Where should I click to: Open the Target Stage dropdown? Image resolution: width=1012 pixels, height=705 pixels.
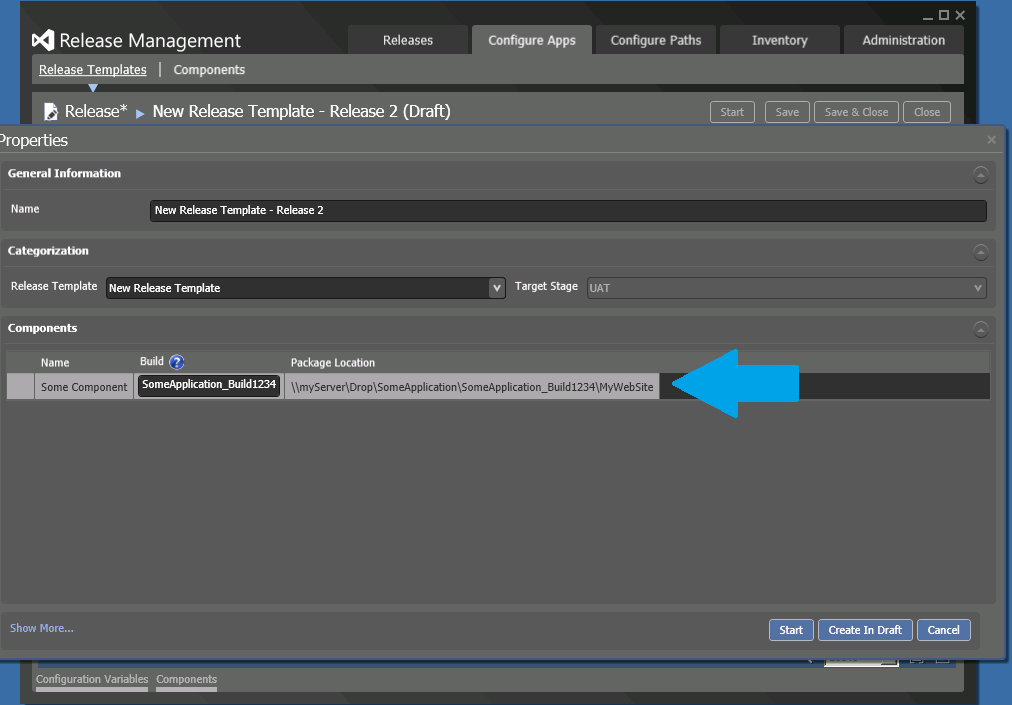point(977,288)
